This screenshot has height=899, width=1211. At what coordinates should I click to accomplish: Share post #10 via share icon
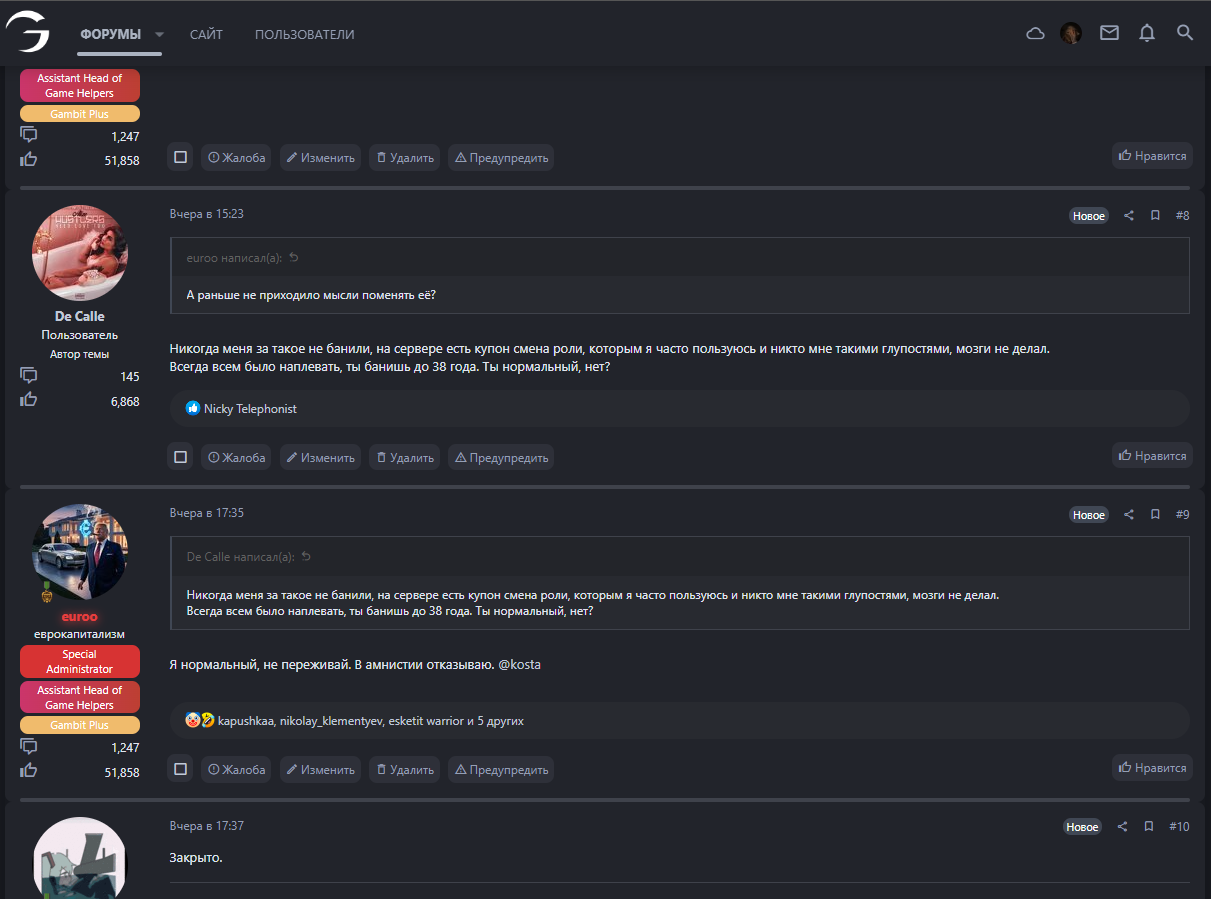(x=1122, y=827)
